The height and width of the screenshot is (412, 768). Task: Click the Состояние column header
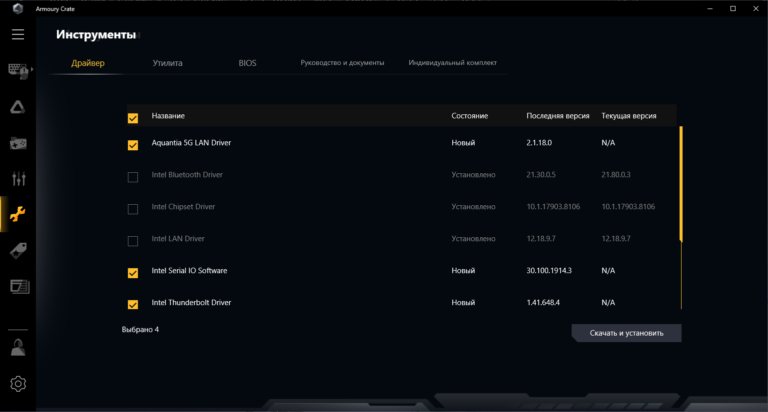click(x=470, y=116)
